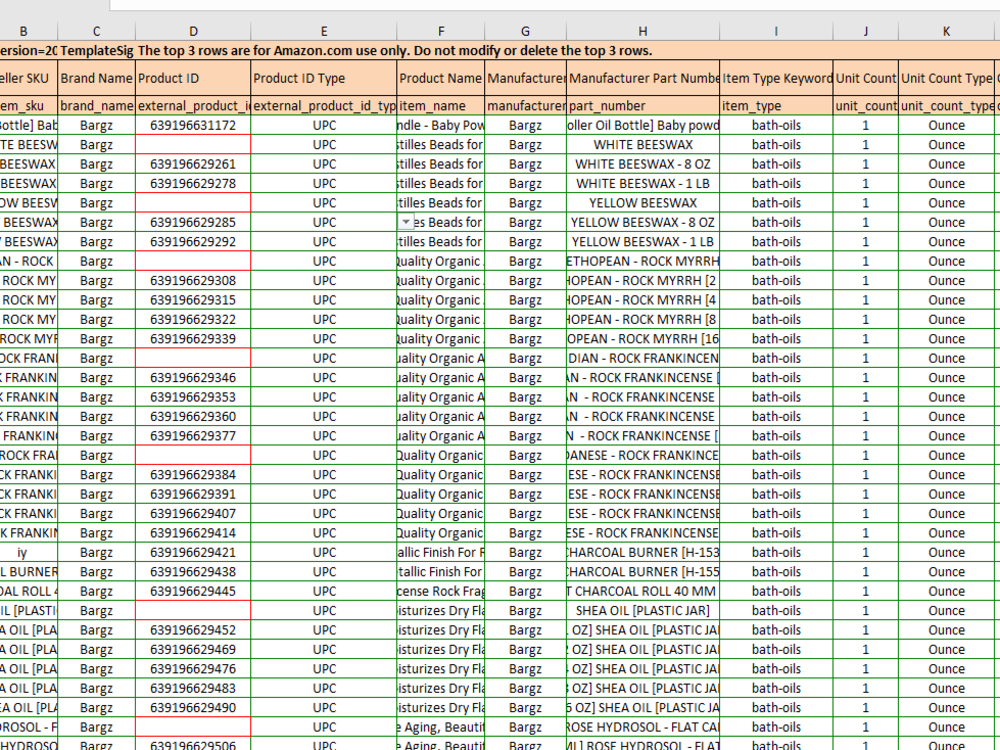Select Product ID cell 639196629360

[193, 416]
